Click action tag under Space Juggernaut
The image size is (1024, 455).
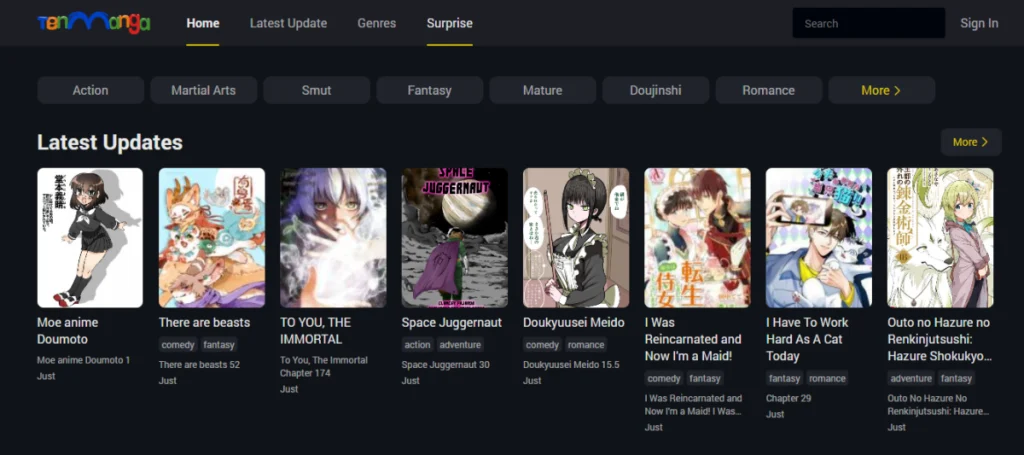417,345
